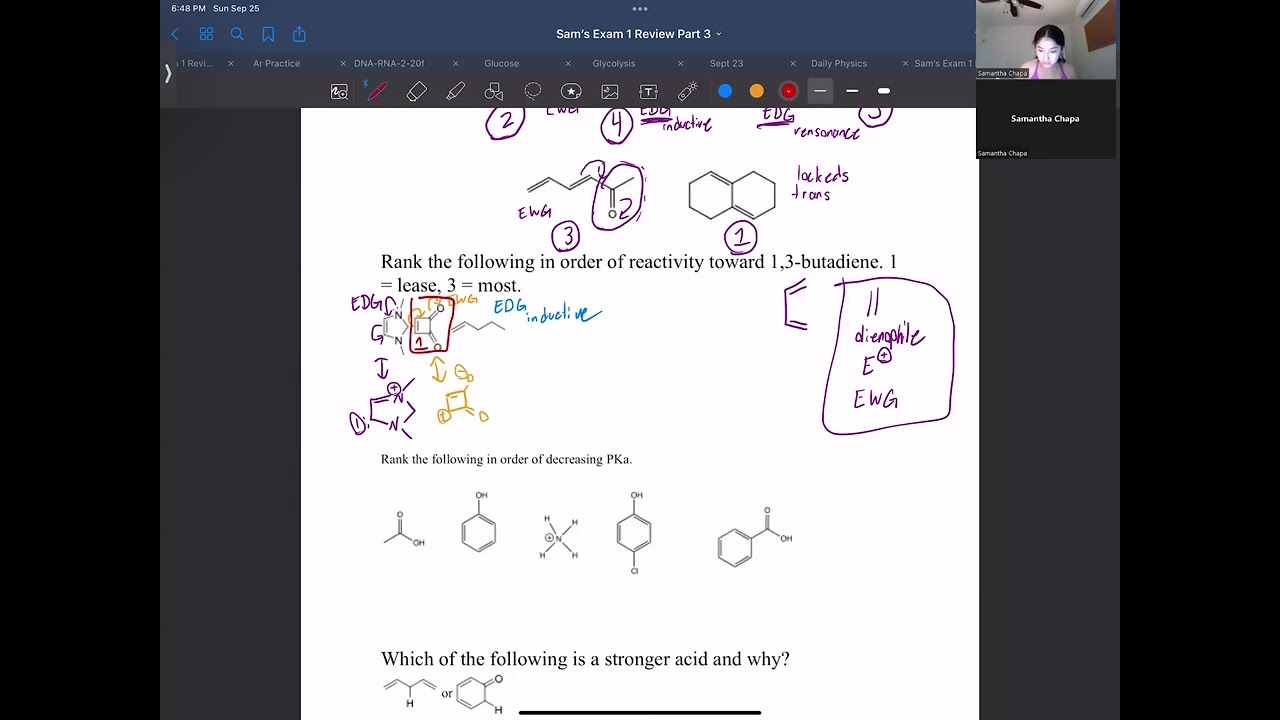This screenshot has width=1280, height=720.
Task: Open the Elements sticker tool
Action: (x=571, y=91)
